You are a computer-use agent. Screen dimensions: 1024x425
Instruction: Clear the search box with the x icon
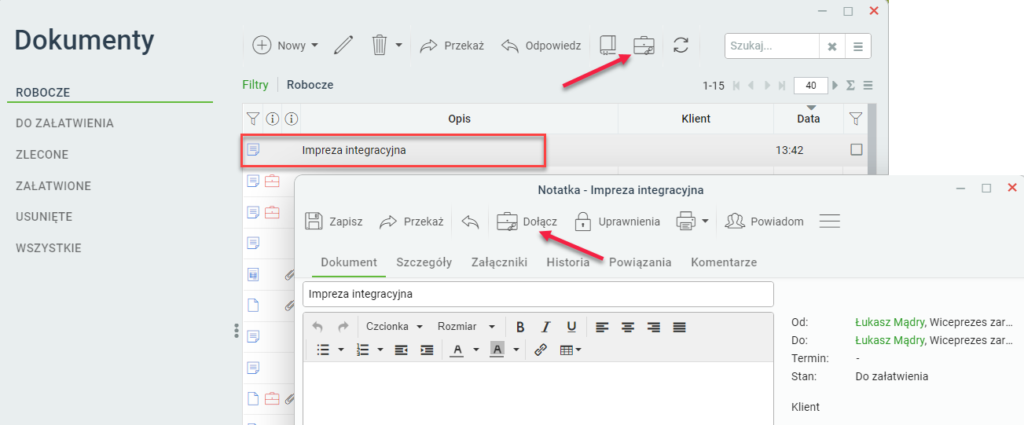click(832, 46)
